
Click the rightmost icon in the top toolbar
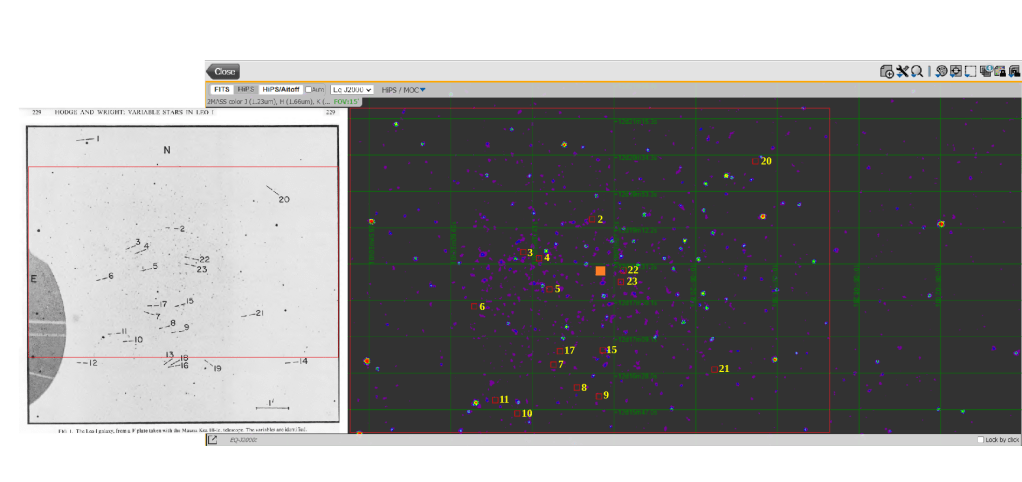click(x=1014, y=71)
